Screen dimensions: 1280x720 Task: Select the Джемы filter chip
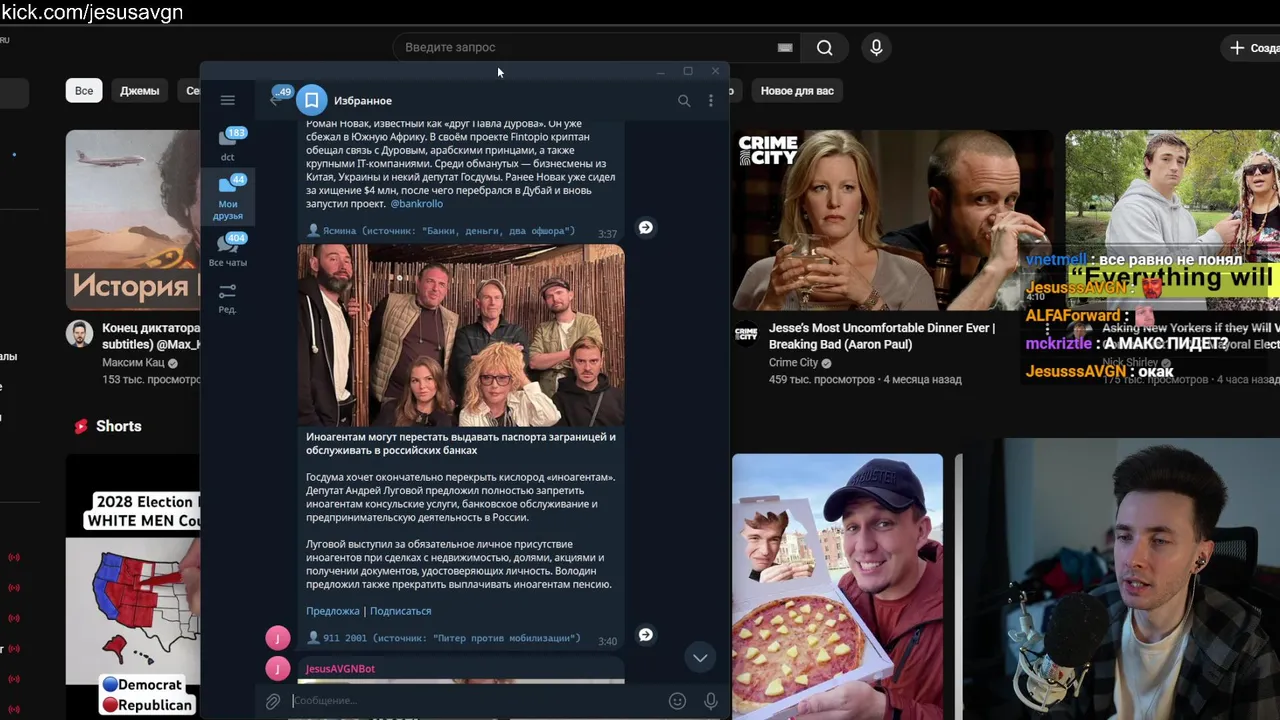coord(139,91)
